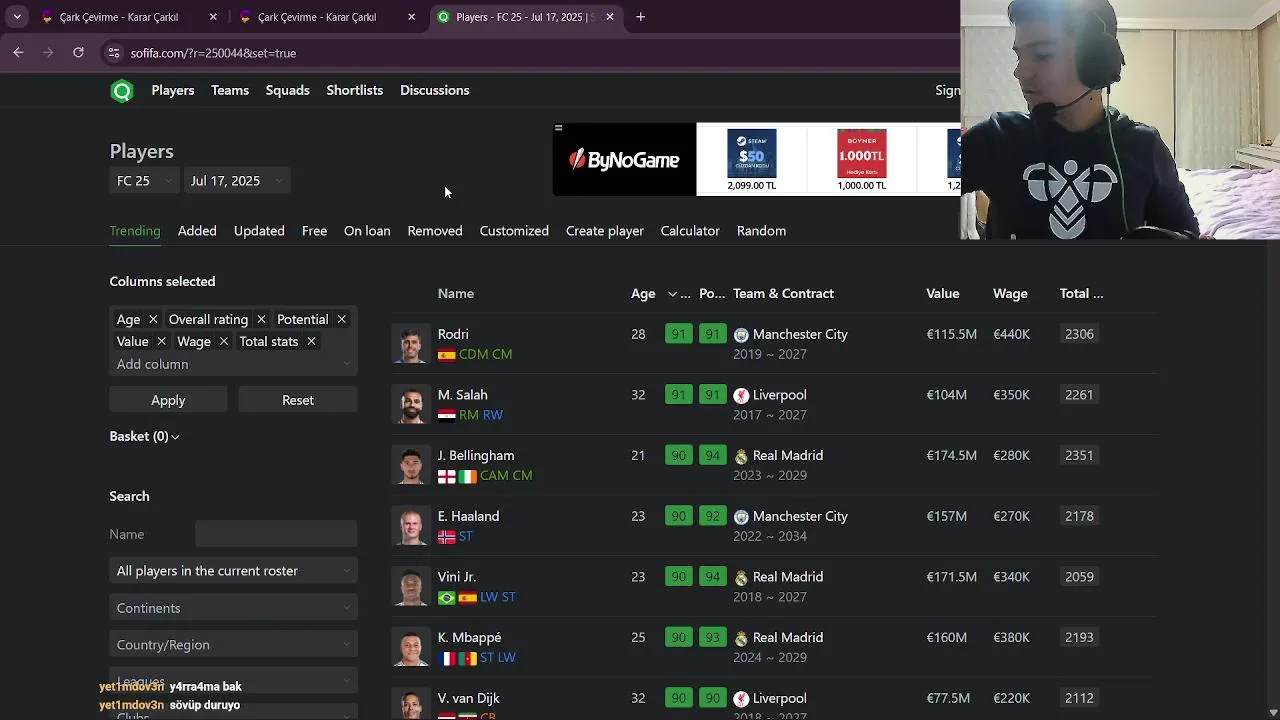Click K. Mbappé's player portrait
1280x720 pixels.
[x=411, y=648]
